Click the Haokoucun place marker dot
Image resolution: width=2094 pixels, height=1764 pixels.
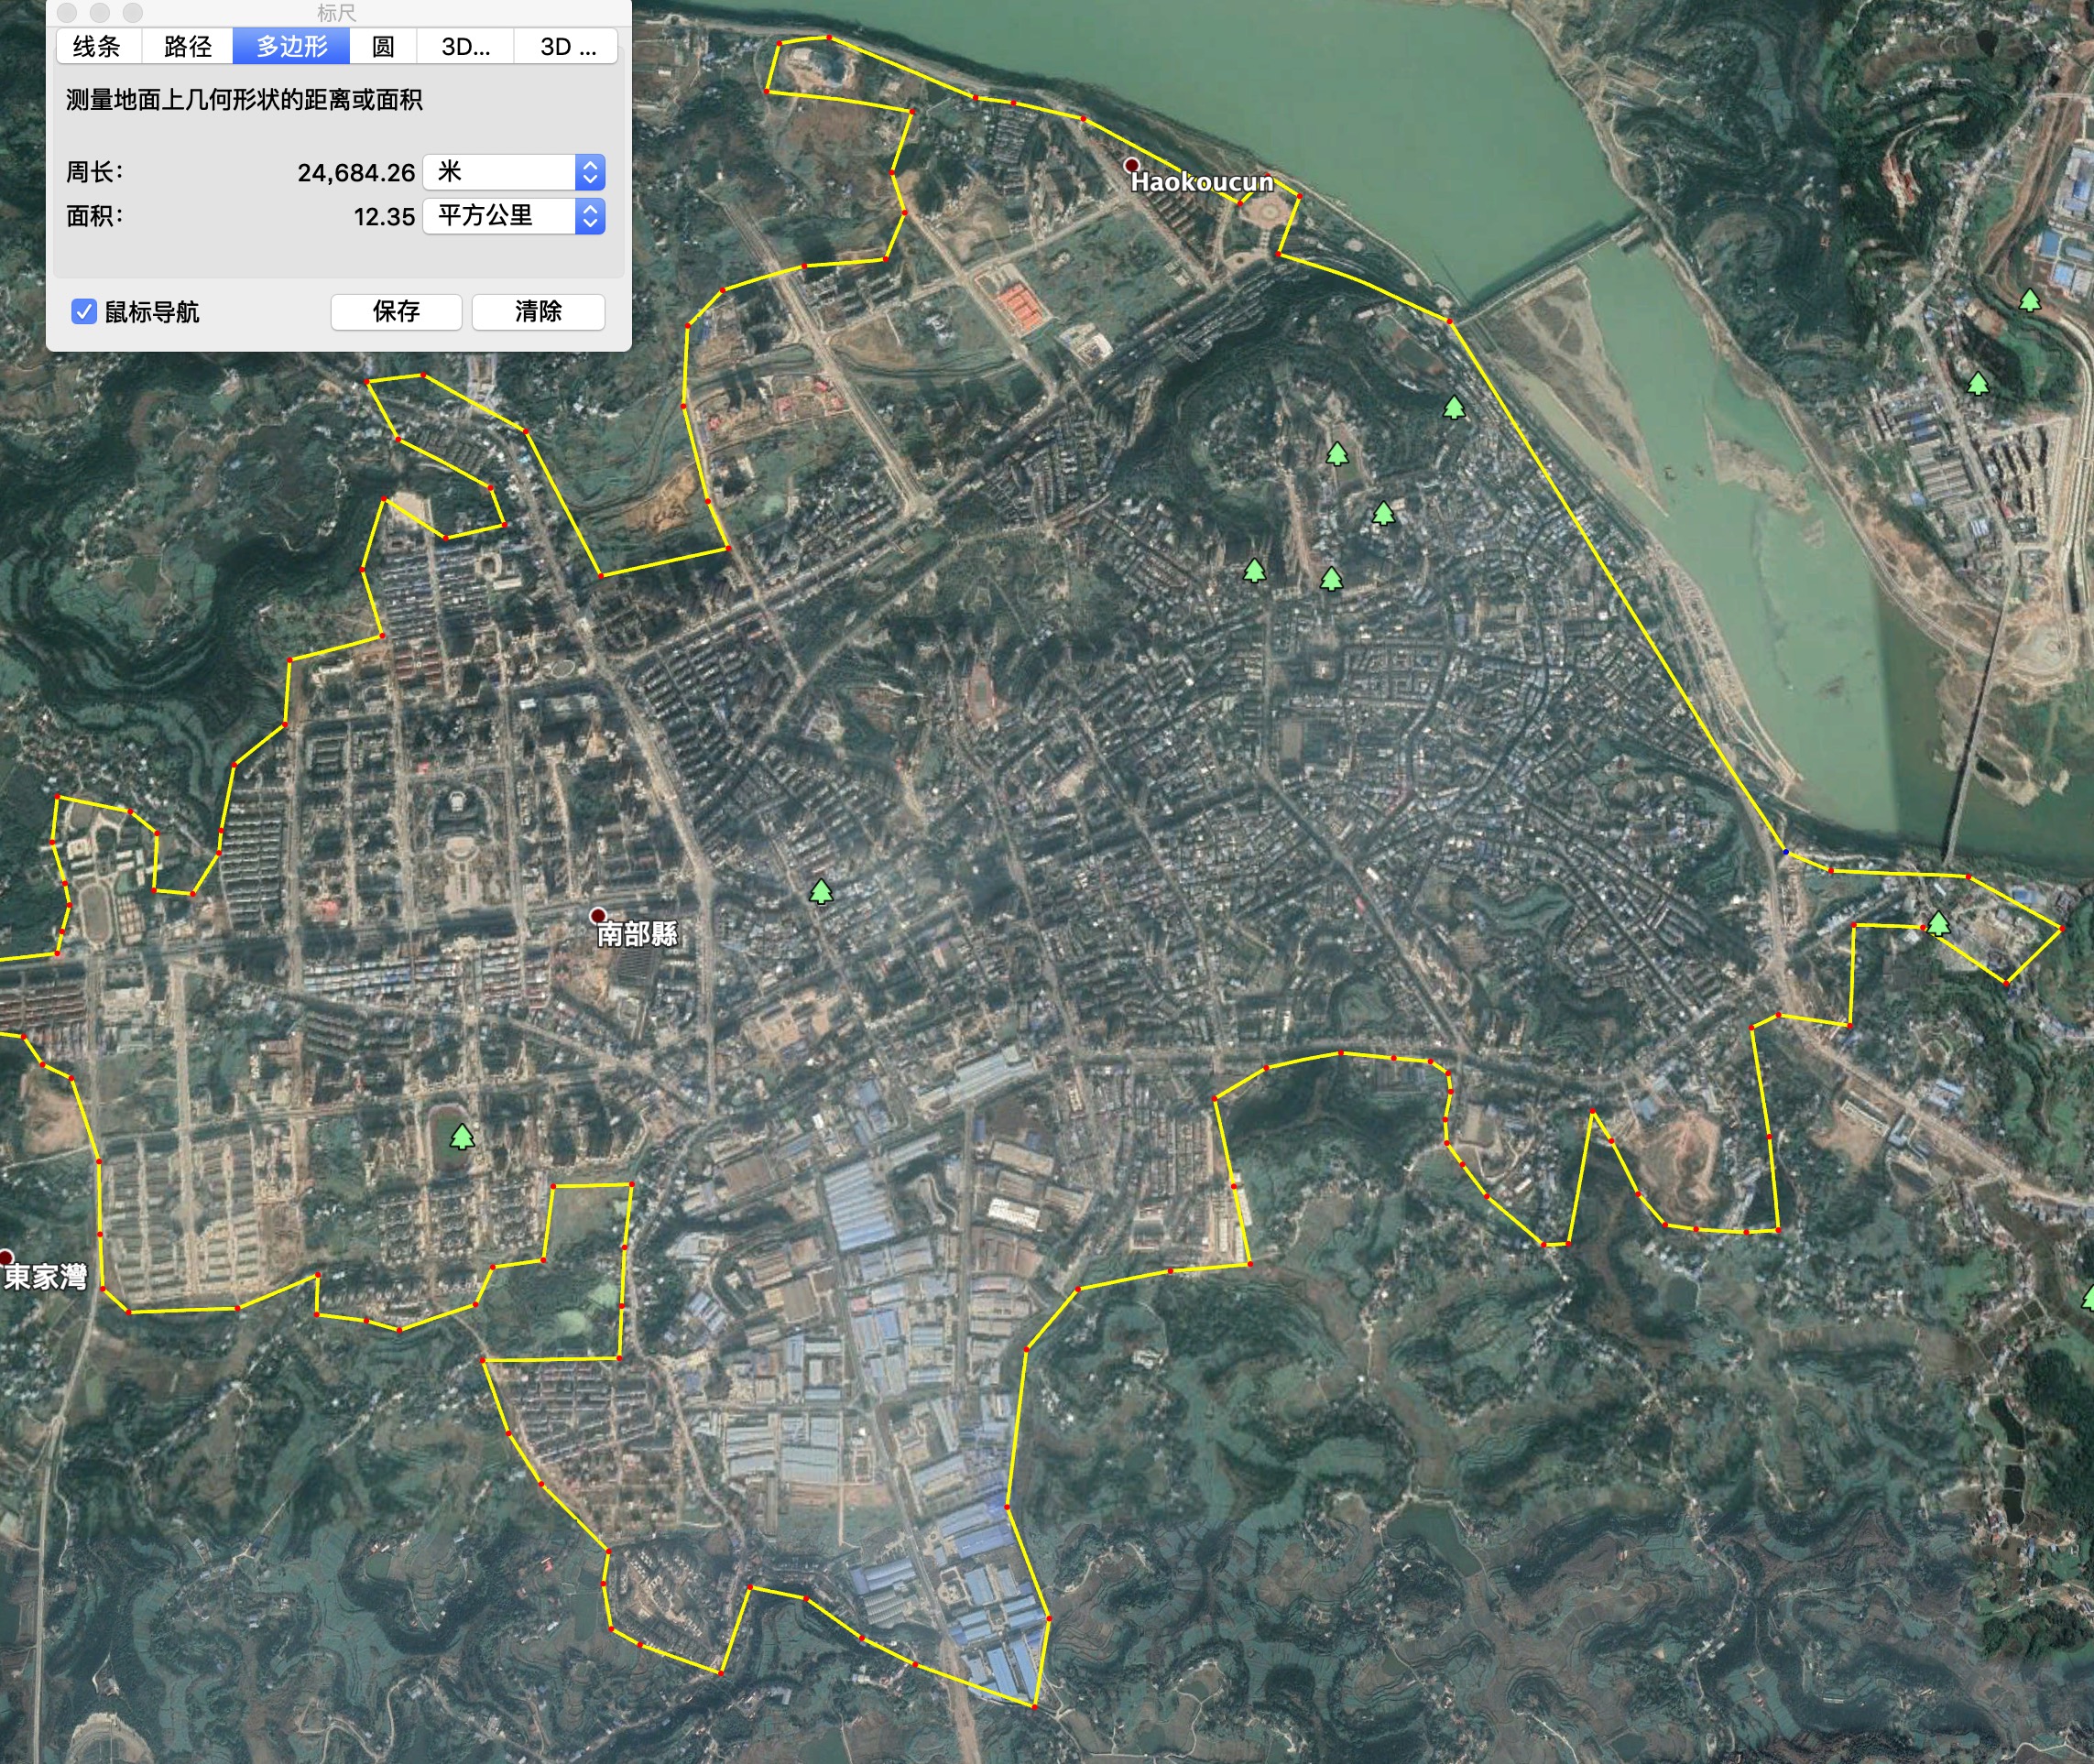[x=1131, y=165]
